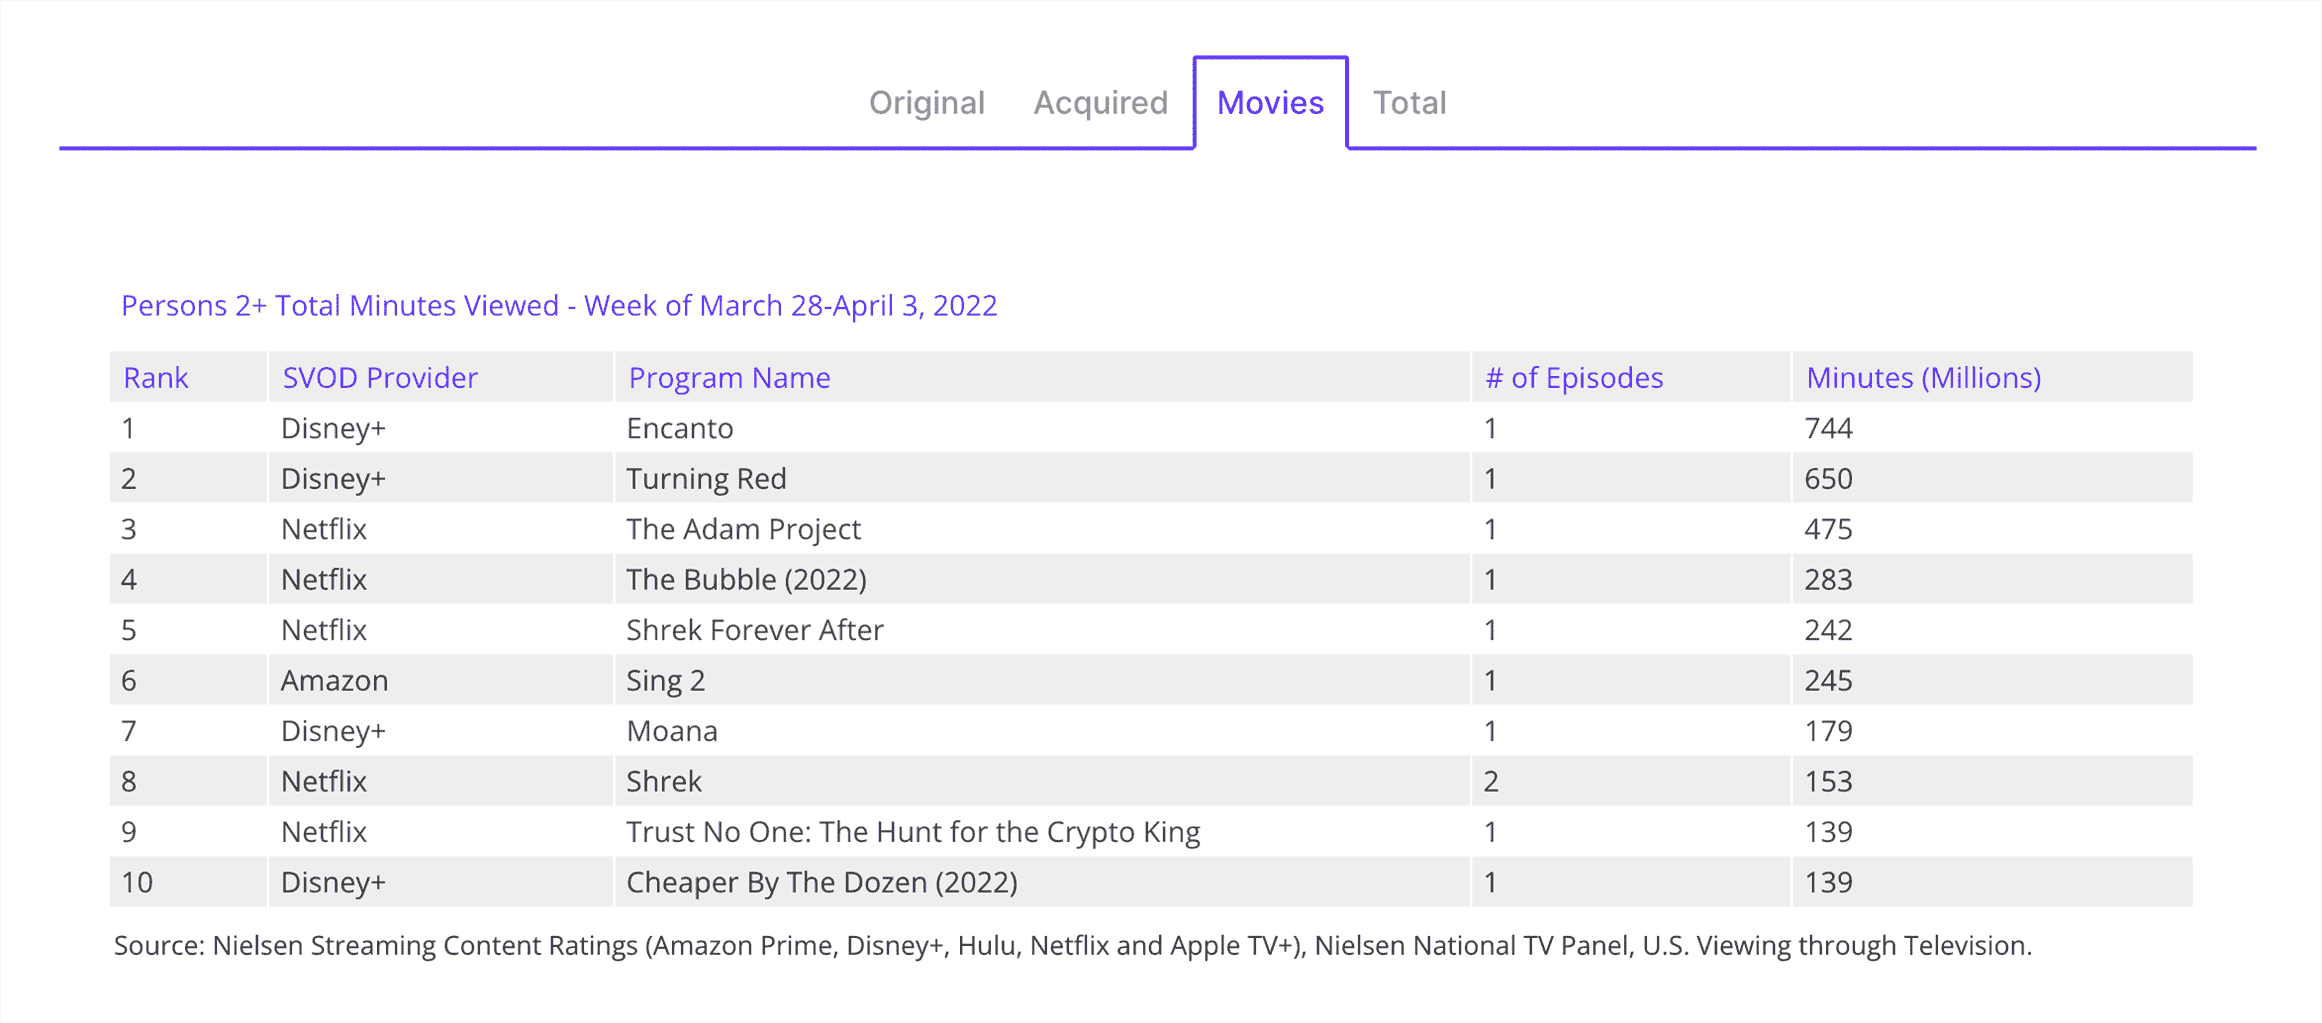Screen dimensions: 2322x1023
Task: Switch to the Original tab
Action: click(926, 103)
